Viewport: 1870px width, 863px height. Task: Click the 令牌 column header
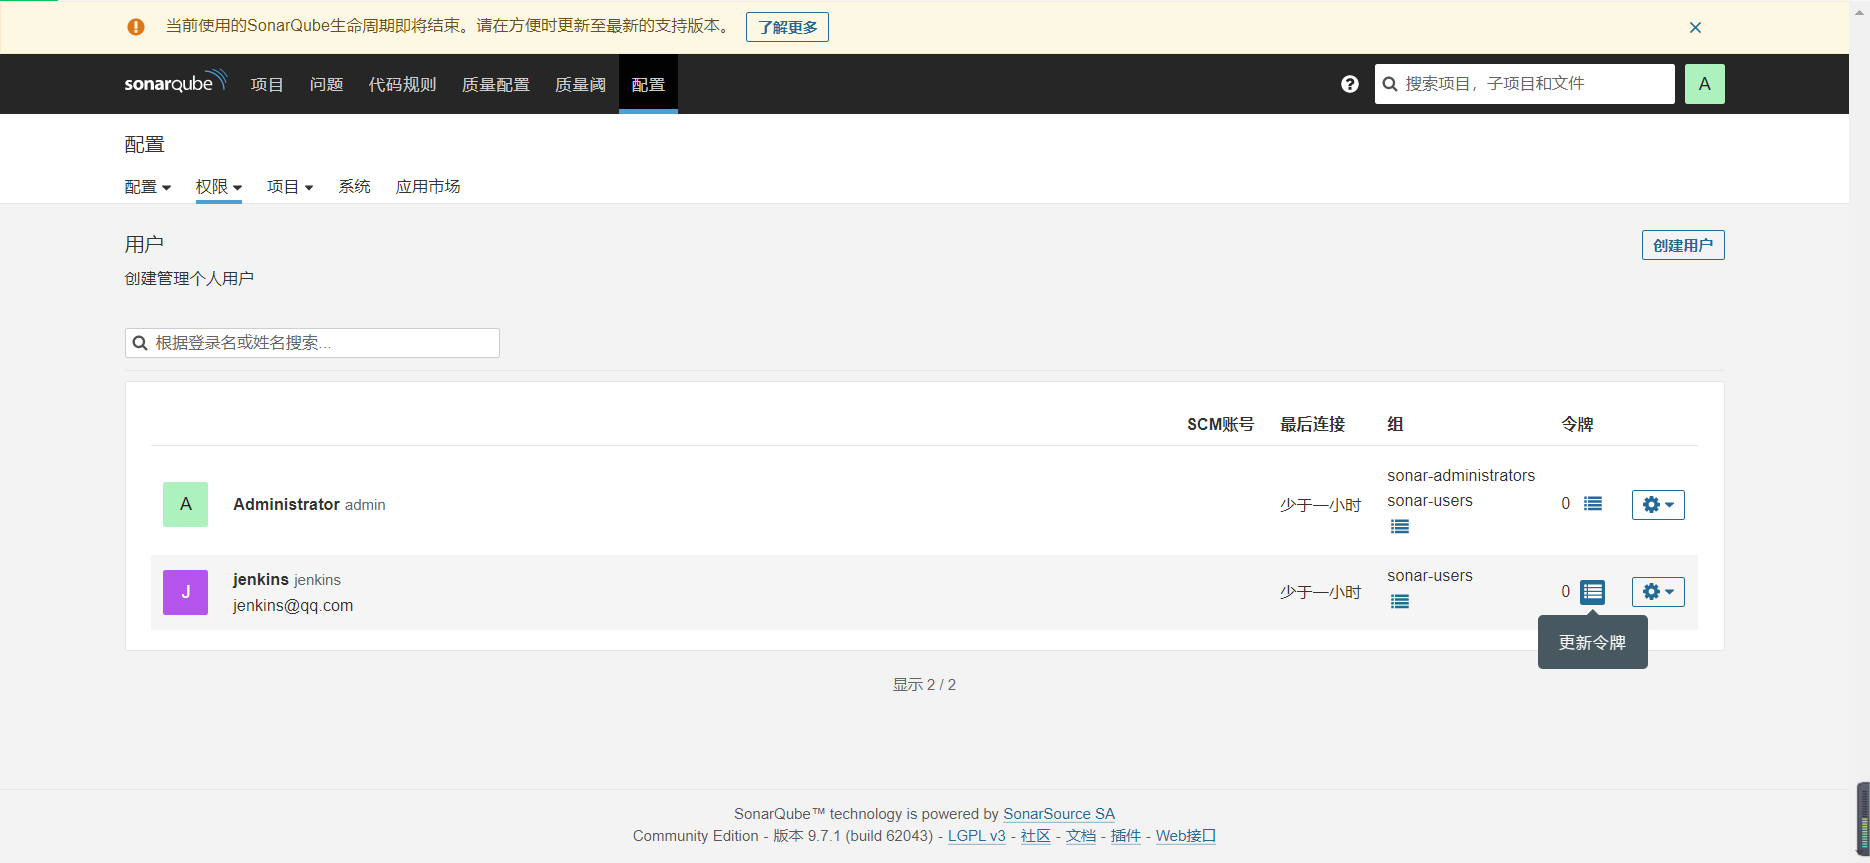click(x=1577, y=424)
